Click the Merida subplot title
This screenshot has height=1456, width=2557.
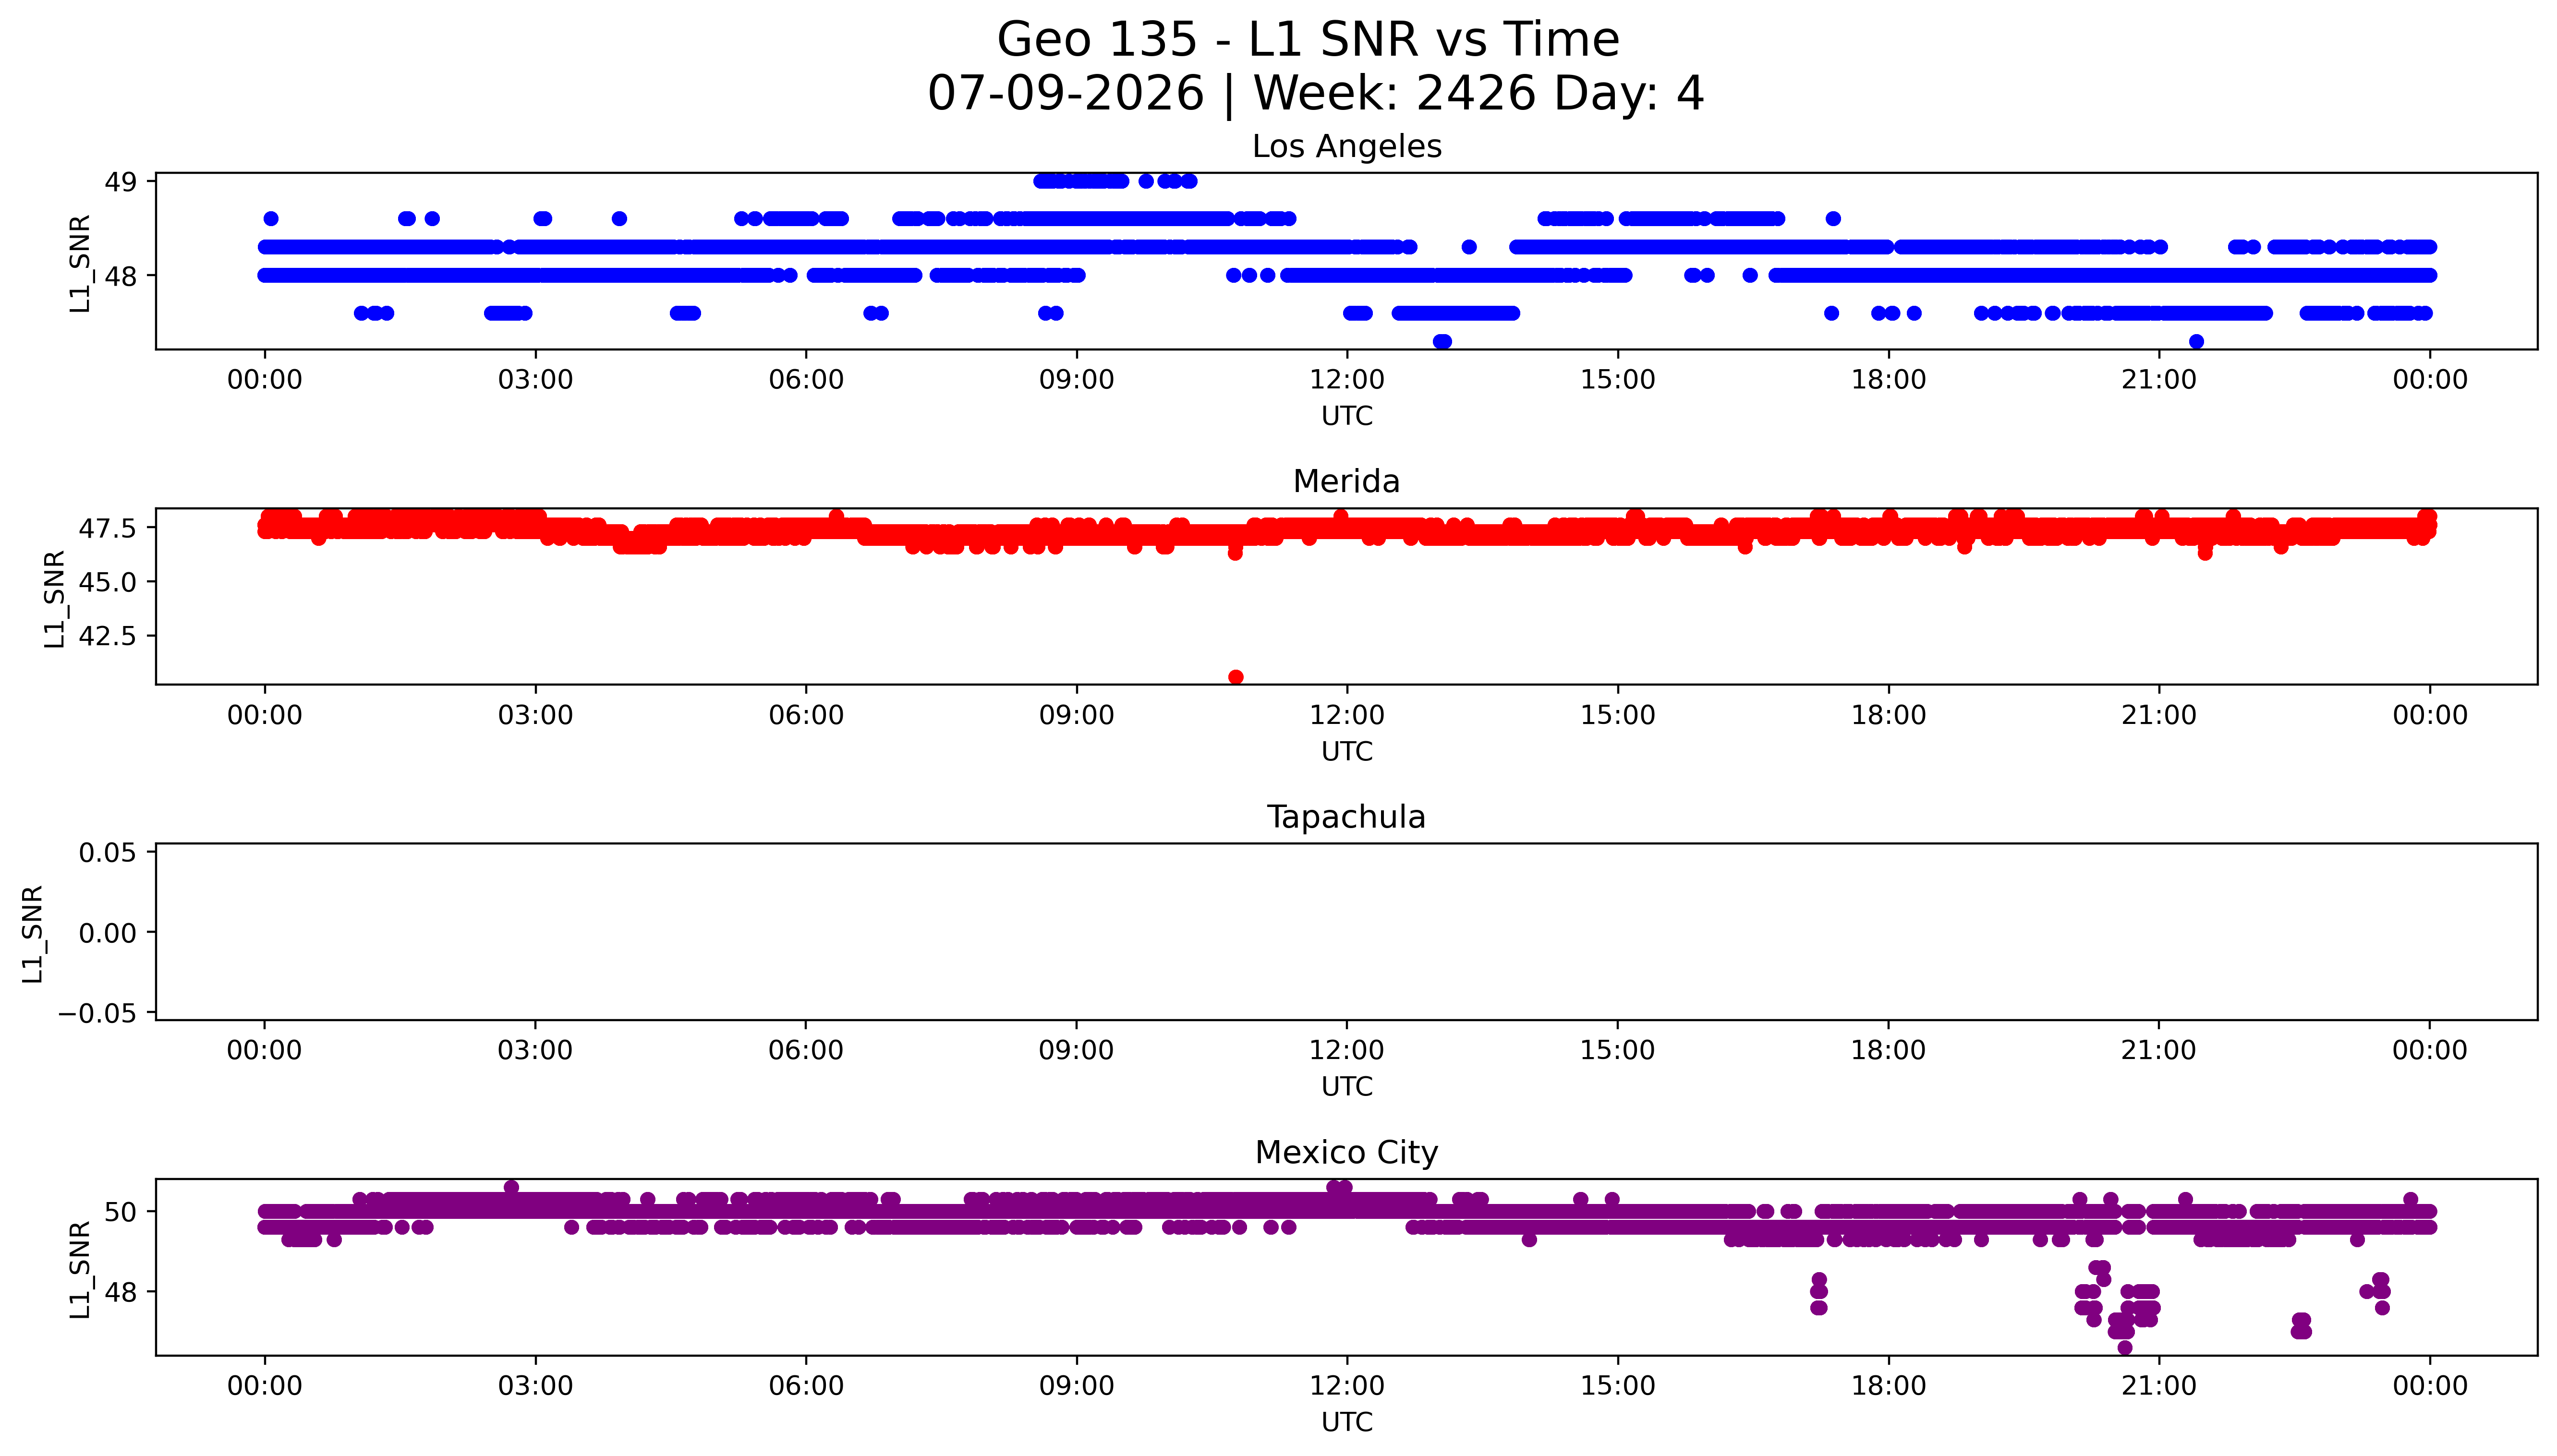click(1346, 481)
